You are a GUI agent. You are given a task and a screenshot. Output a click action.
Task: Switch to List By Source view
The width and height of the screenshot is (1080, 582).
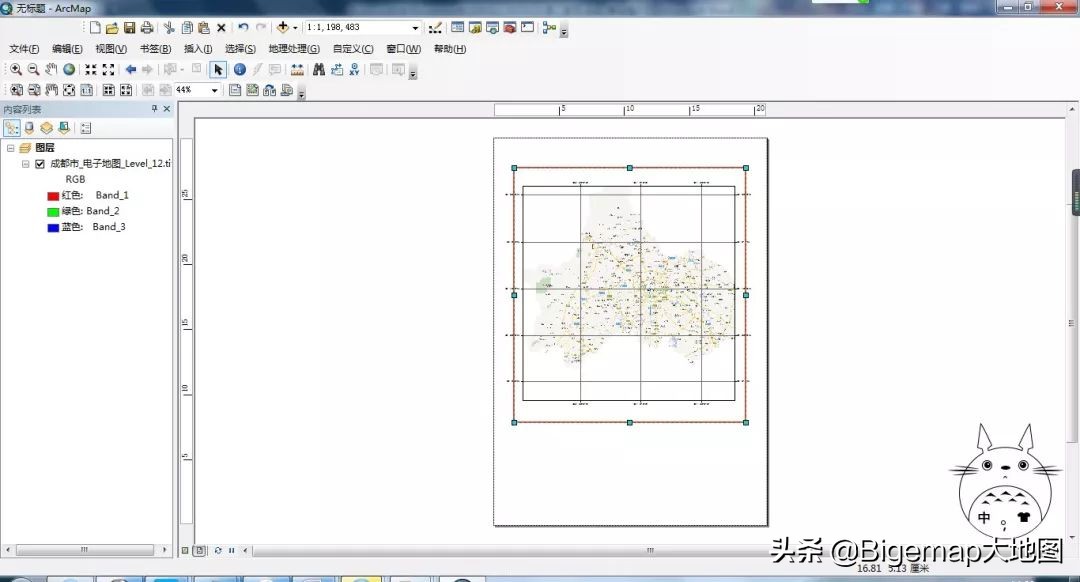click(x=29, y=128)
